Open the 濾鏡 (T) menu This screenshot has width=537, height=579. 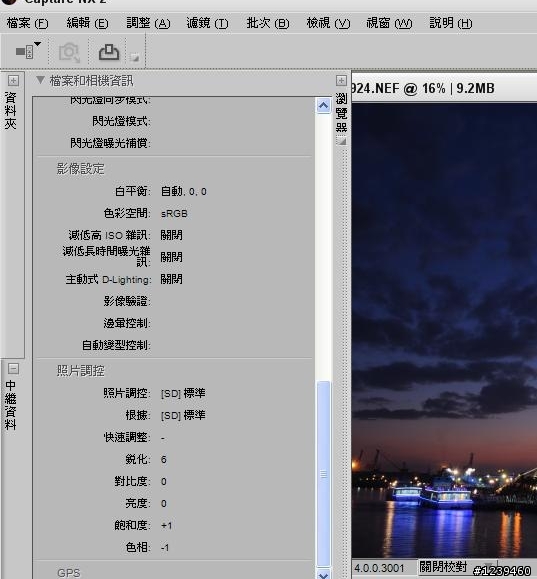207,23
